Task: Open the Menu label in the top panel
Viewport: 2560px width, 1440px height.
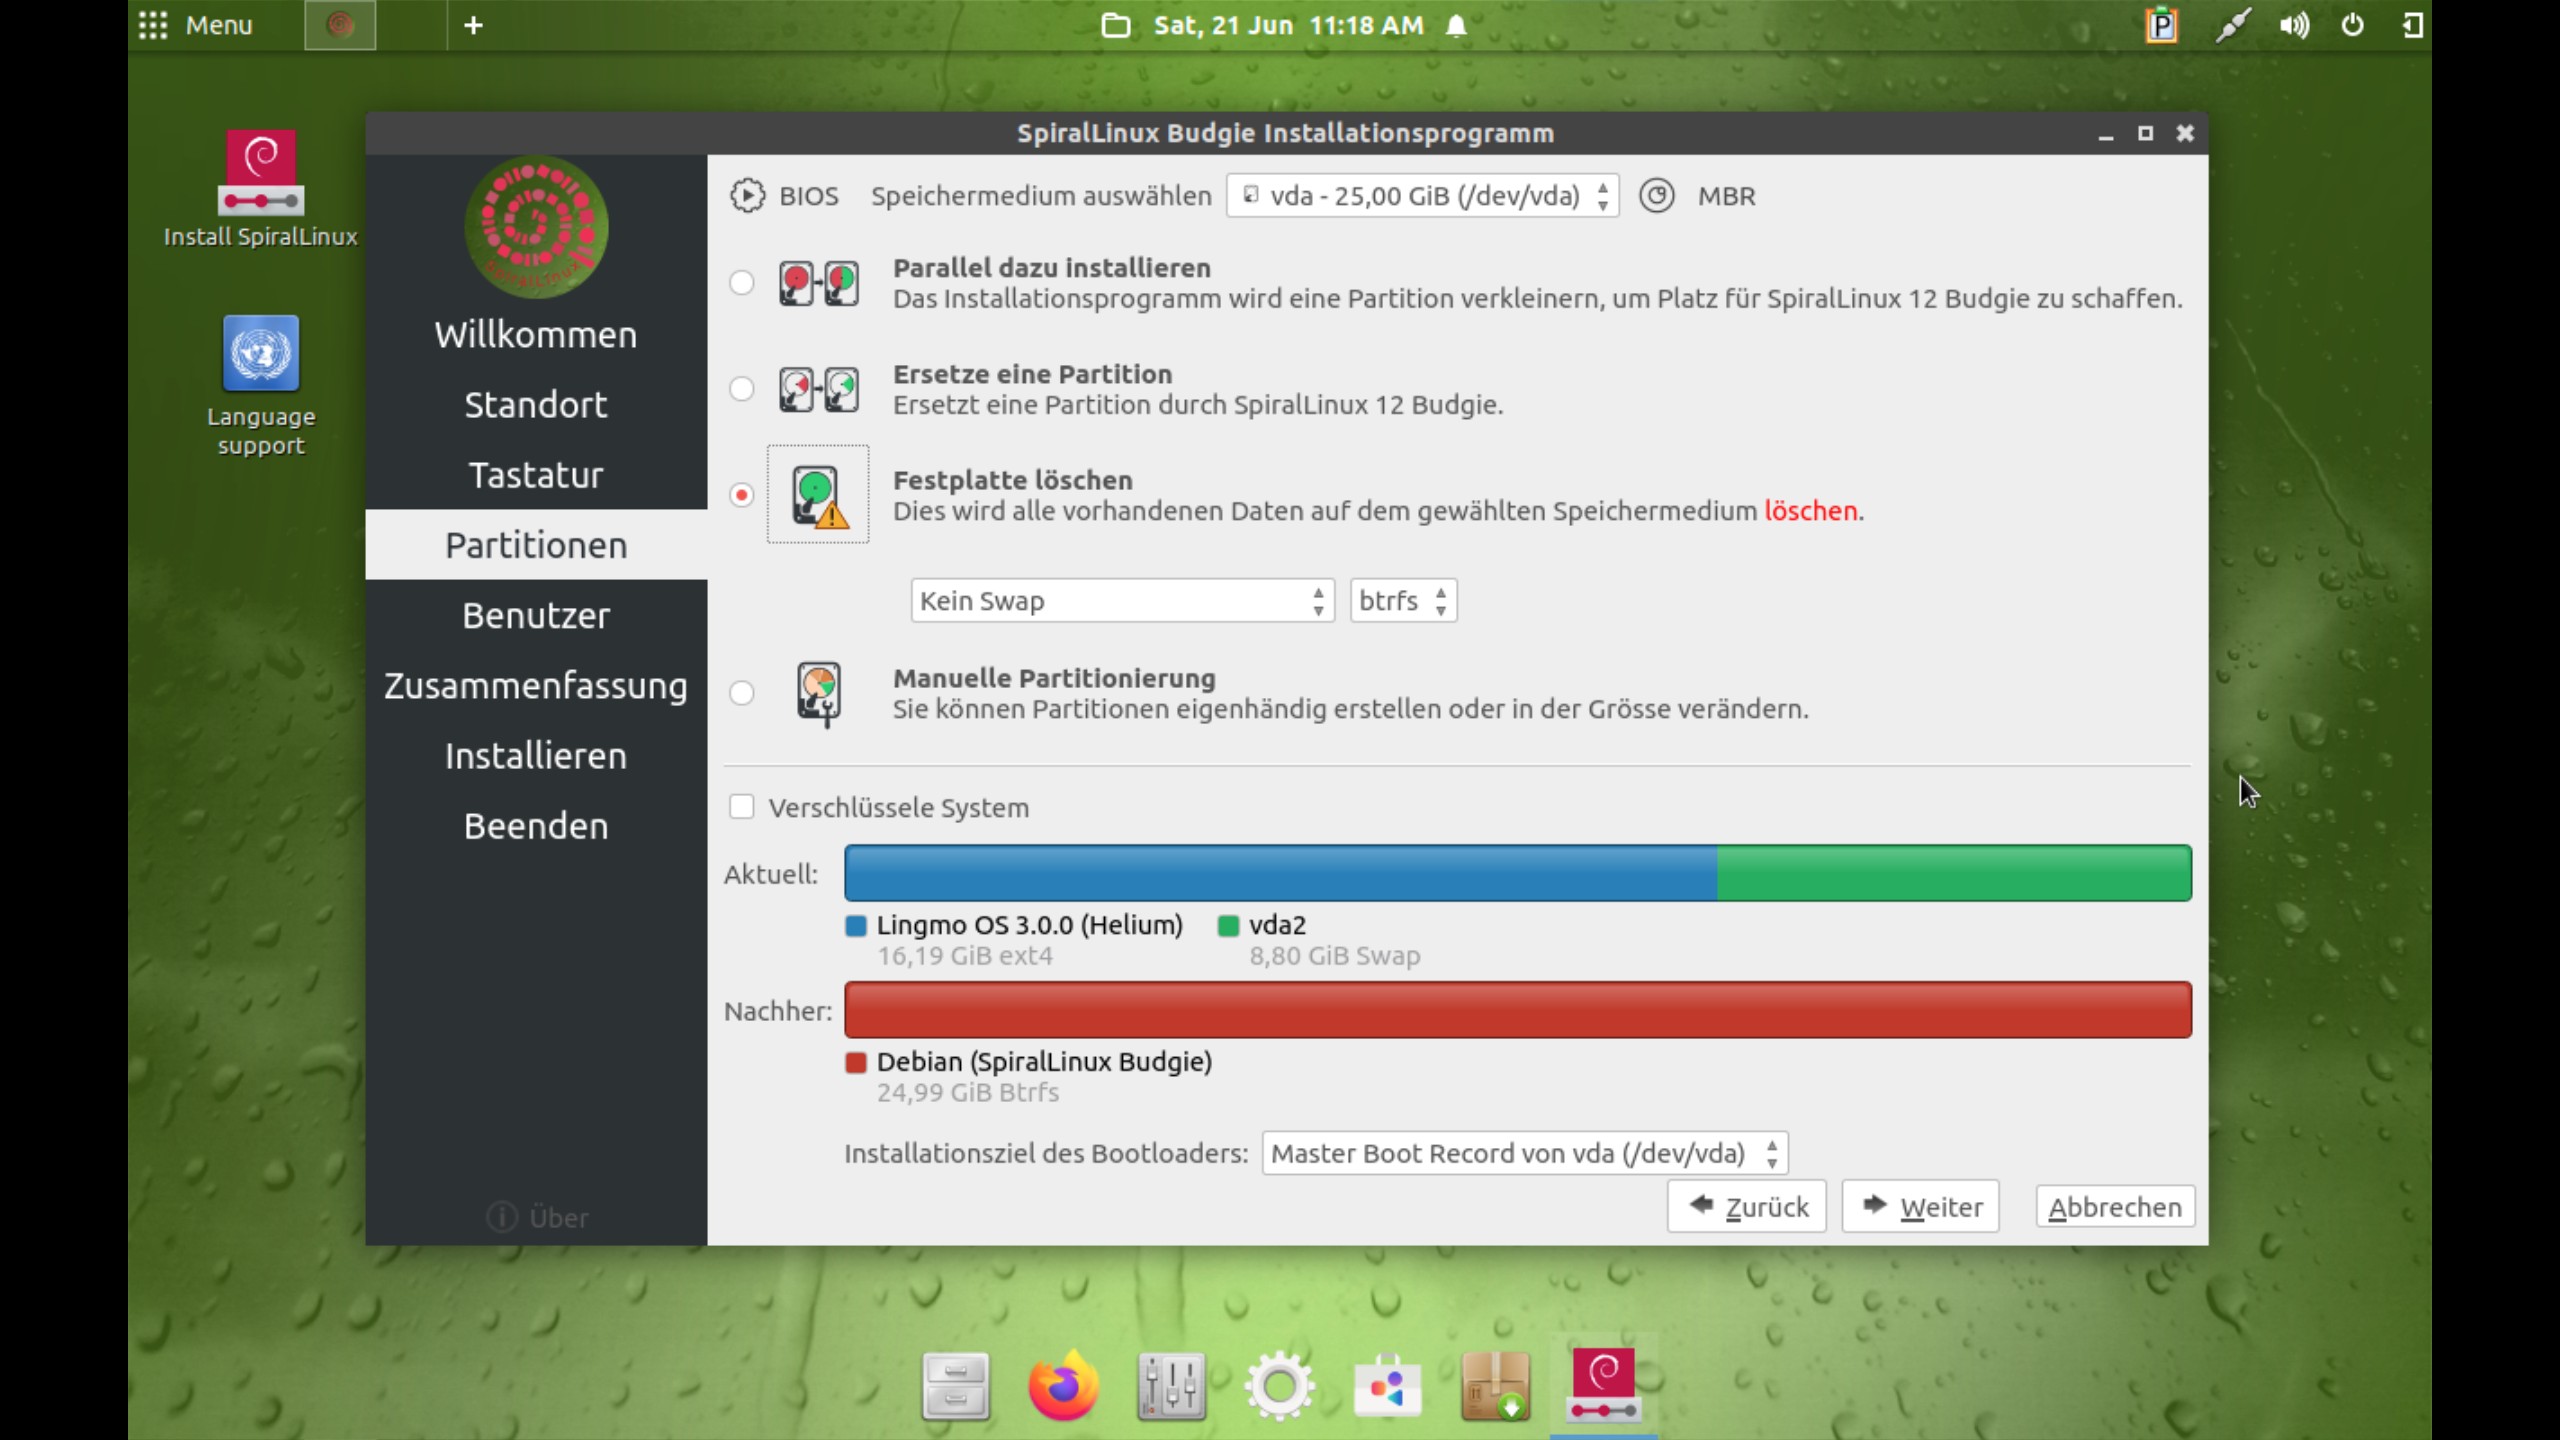Action: click(x=219, y=25)
